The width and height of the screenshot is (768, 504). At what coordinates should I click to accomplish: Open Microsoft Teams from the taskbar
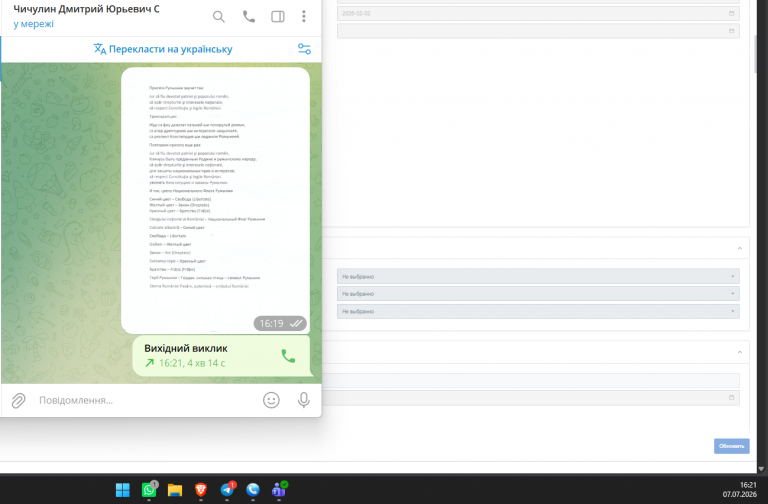[279, 490]
